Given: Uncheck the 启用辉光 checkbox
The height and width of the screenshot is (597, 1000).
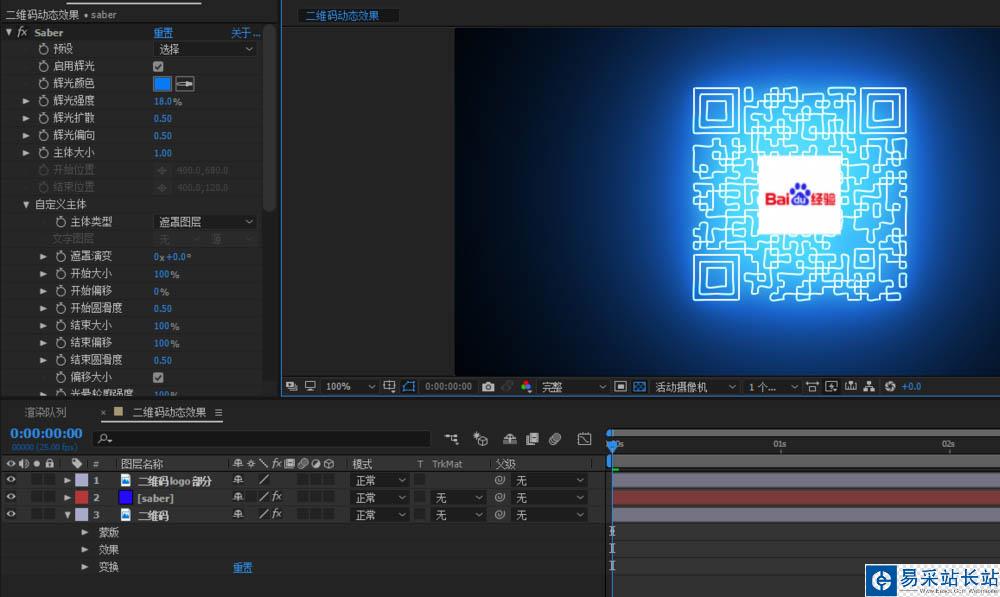Looking at the screenshot, I should tap(158, 67).
